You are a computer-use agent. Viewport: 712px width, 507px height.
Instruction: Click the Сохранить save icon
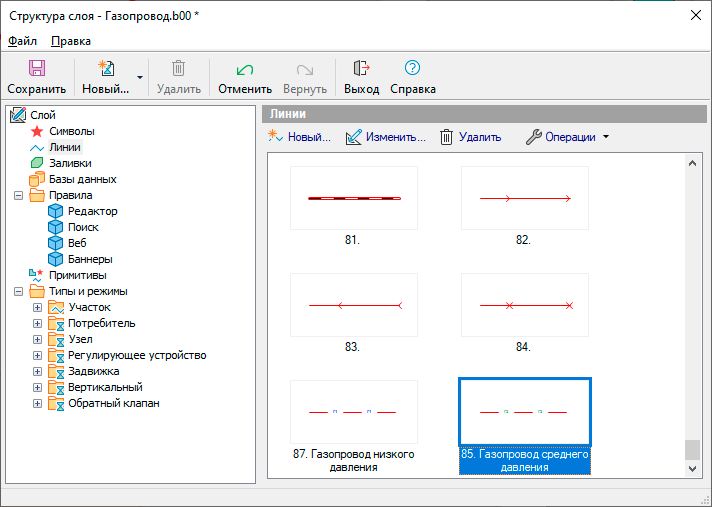[37, 68]
